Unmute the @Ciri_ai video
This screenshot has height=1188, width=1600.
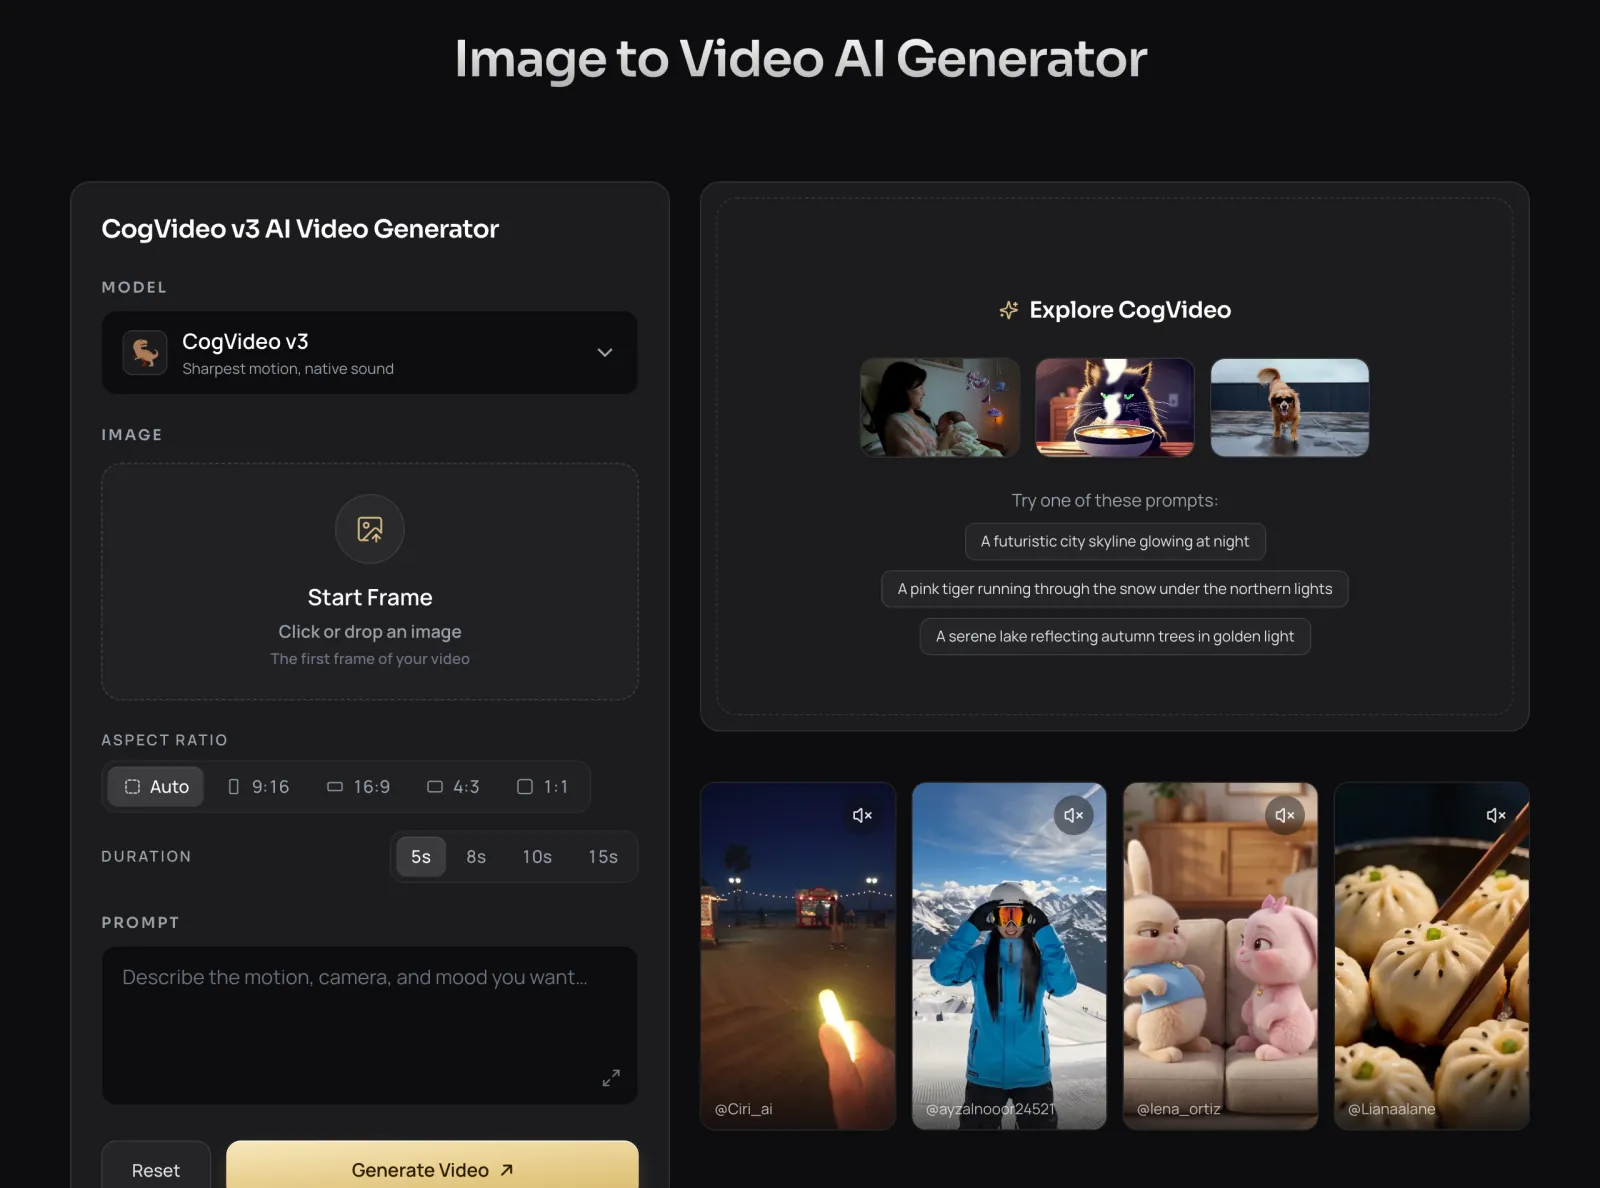tap(862, 815)
